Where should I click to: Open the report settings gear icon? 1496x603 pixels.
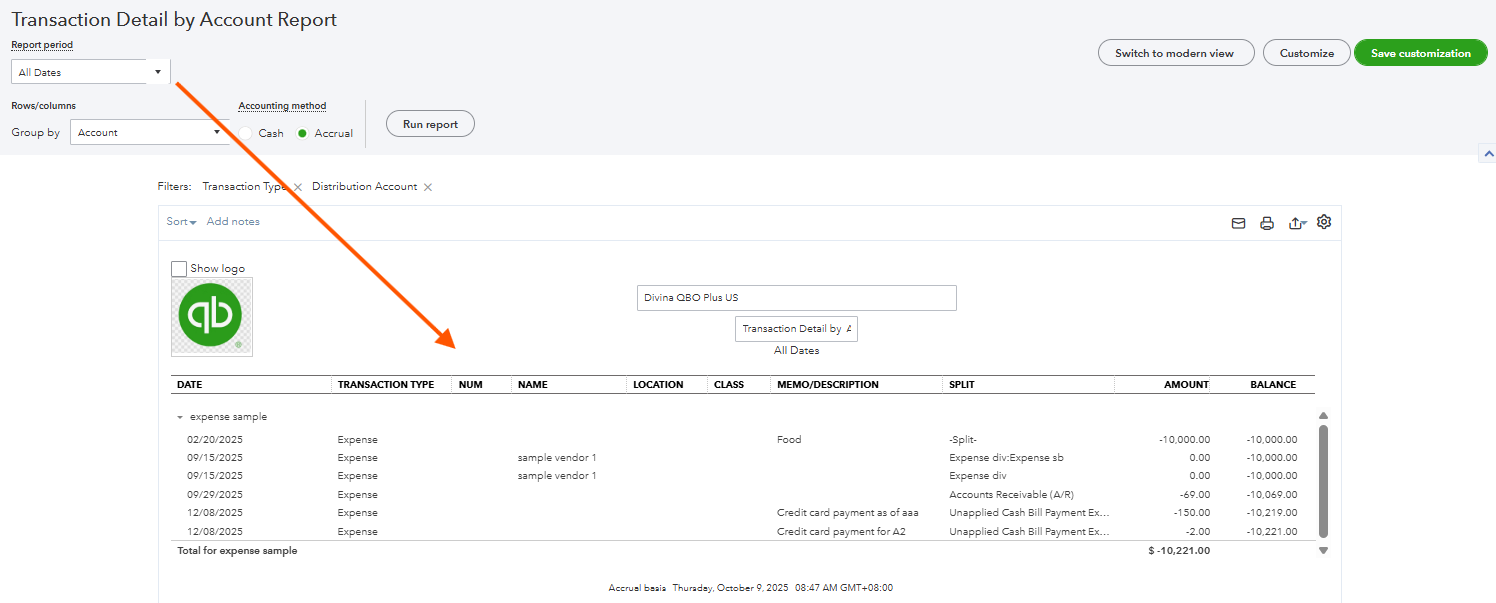1324,222
